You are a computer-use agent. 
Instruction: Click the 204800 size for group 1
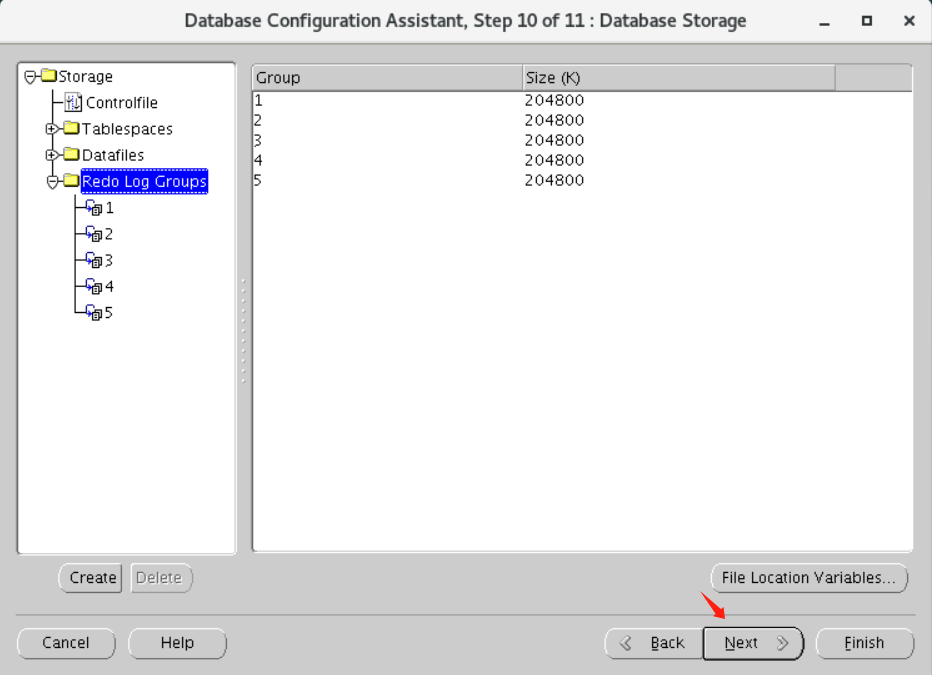pos(555,100)
